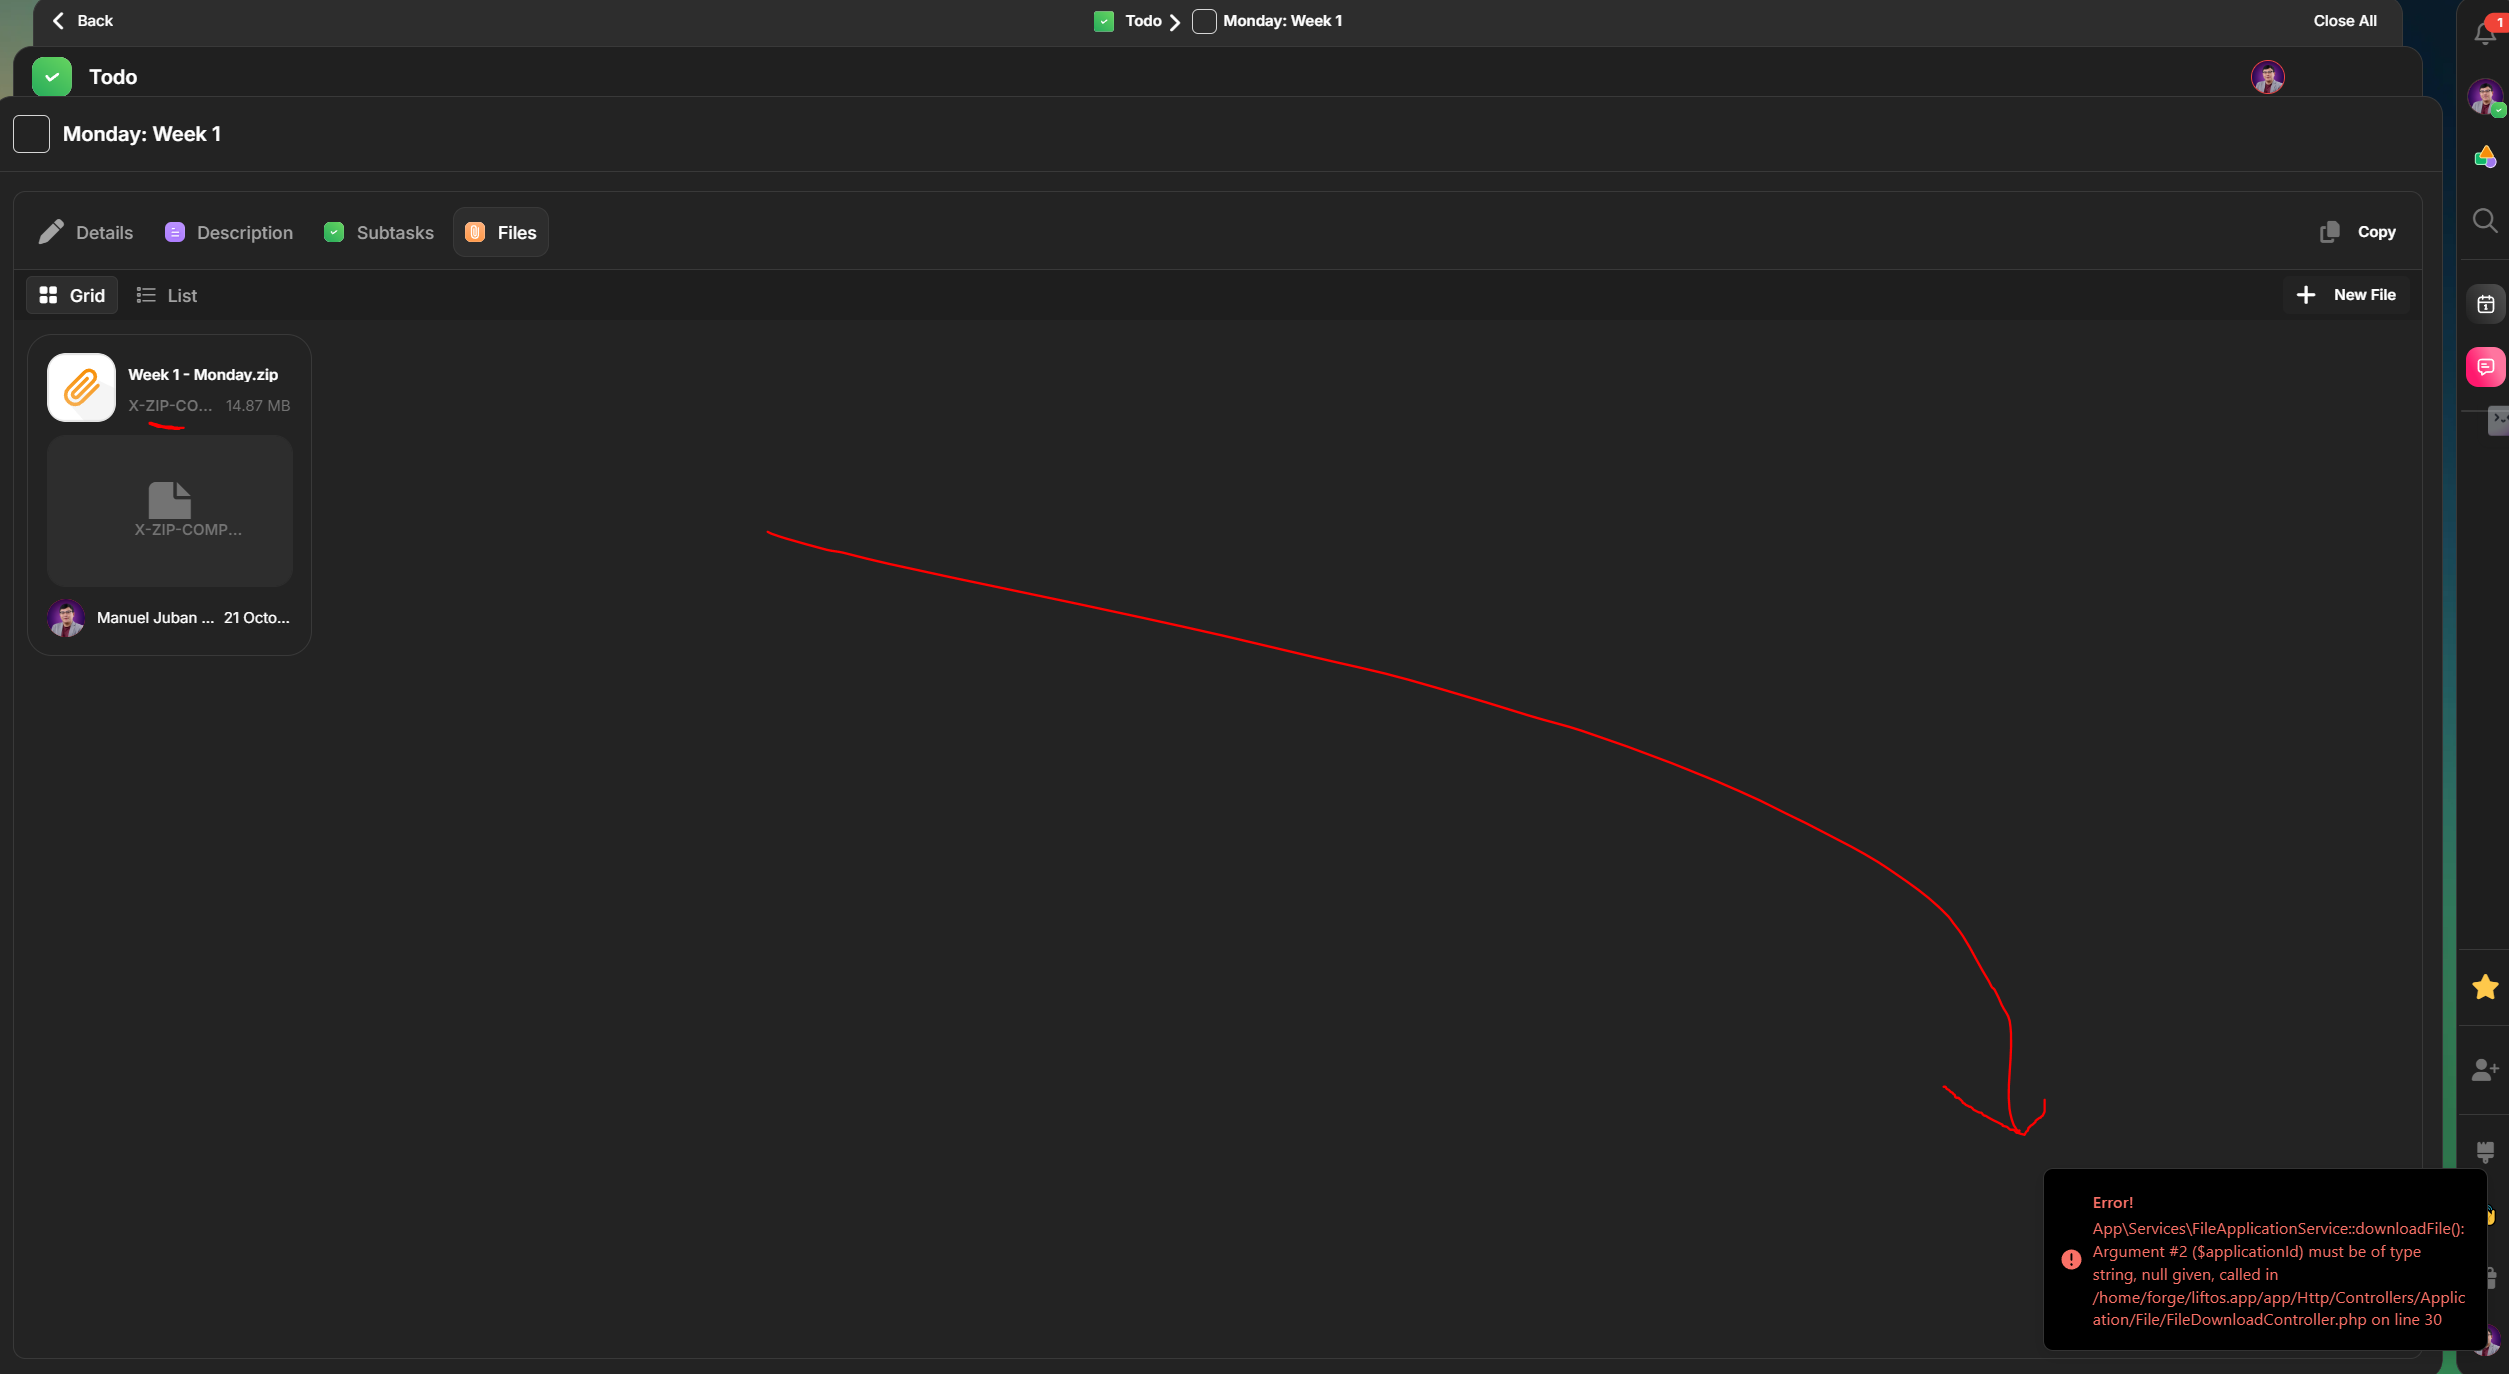Open the pink chat app icon
This screenshot has height=1374, width=2509.
click(2485, 367)
